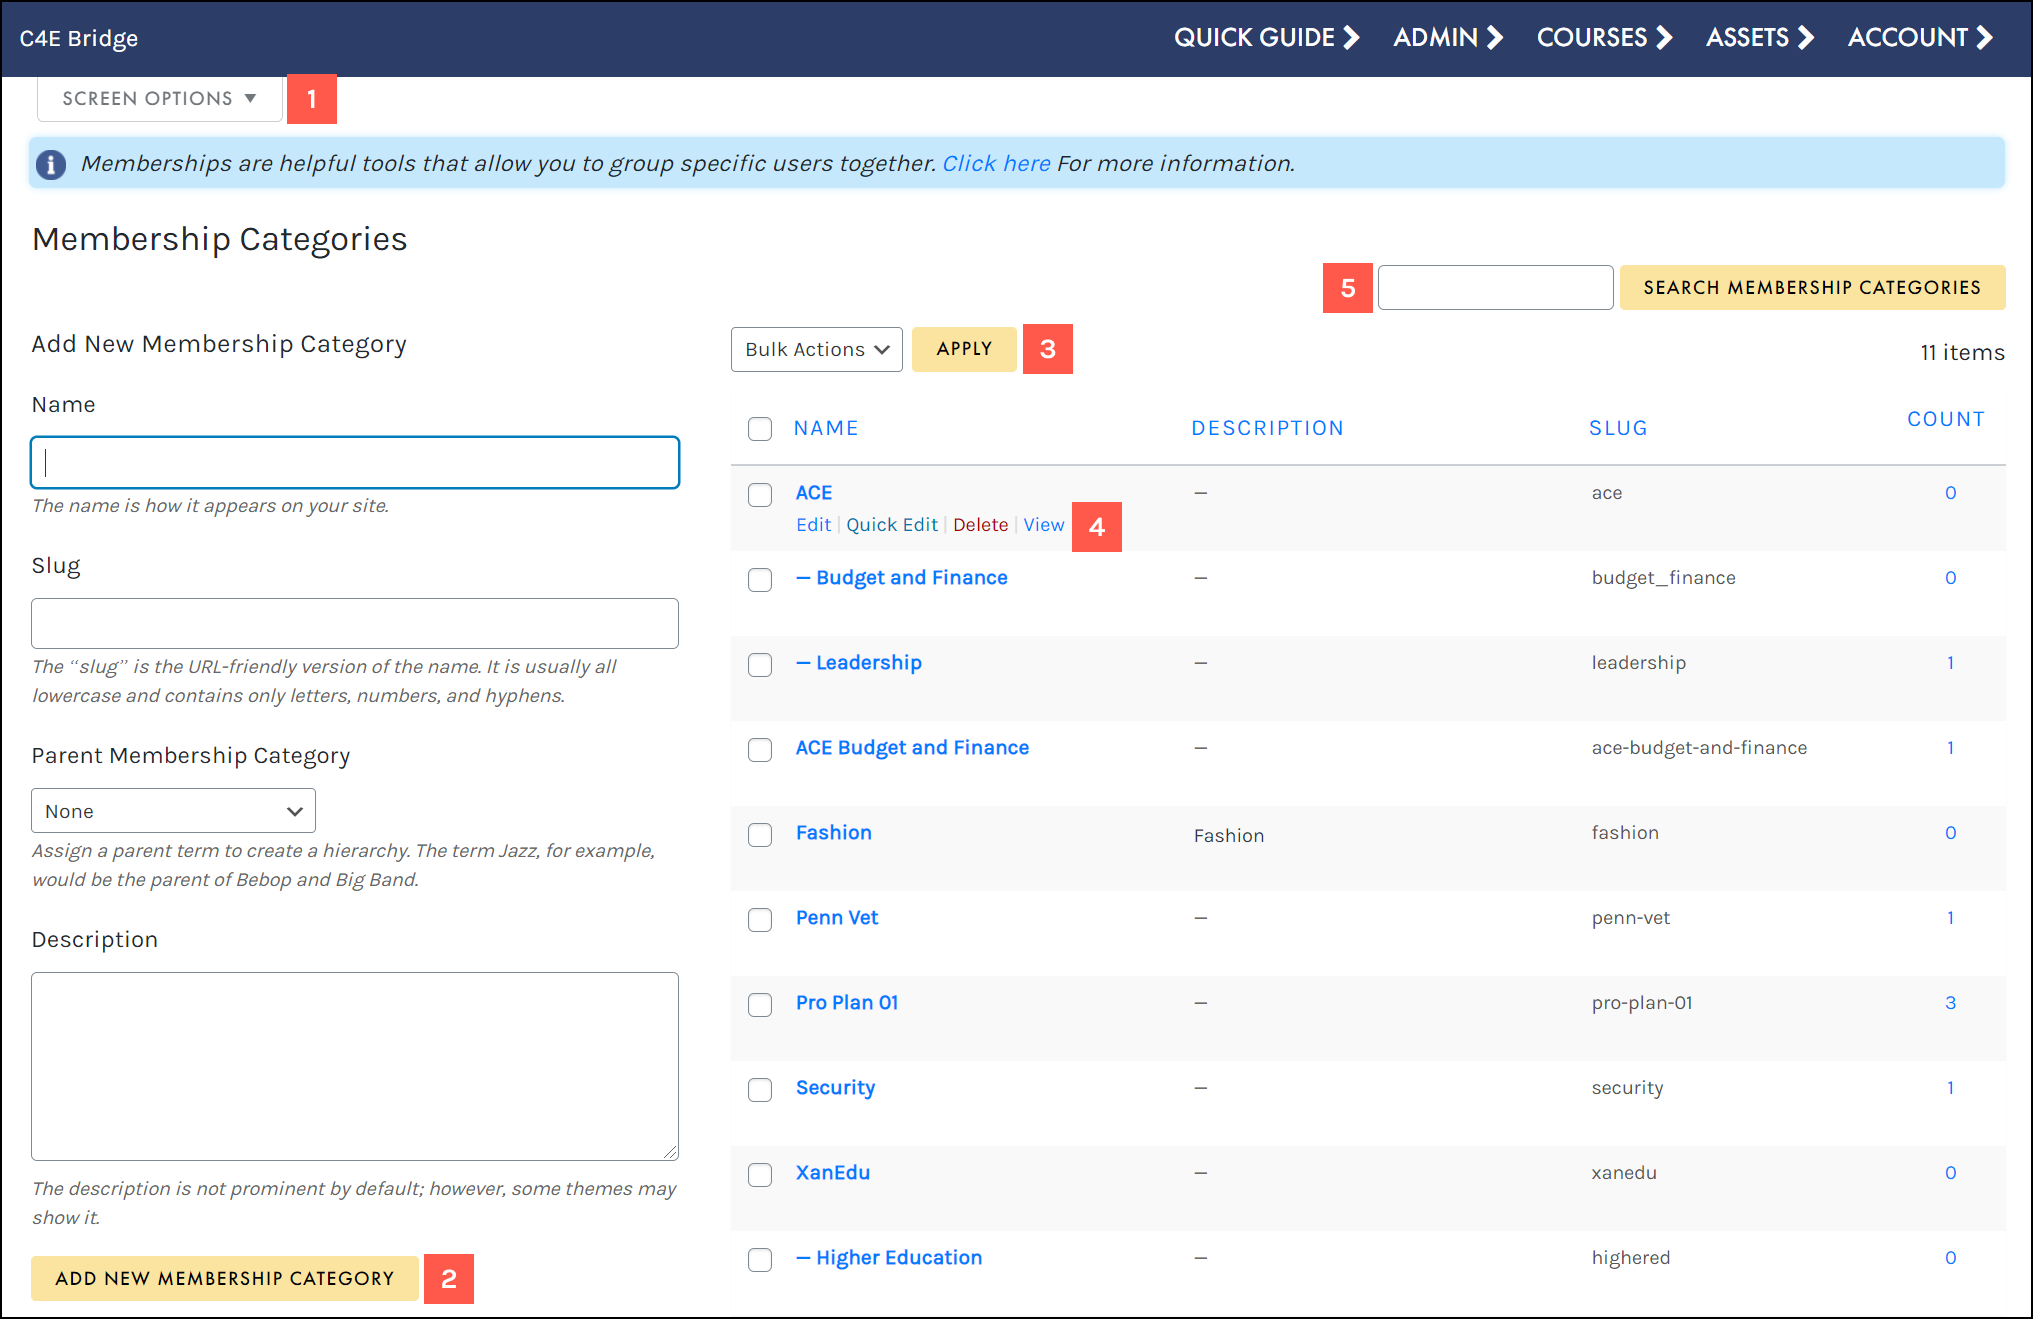Open the Fashion category
Screen dimensions: 2033x1319
pyautogui.click(x=834, y=833)
